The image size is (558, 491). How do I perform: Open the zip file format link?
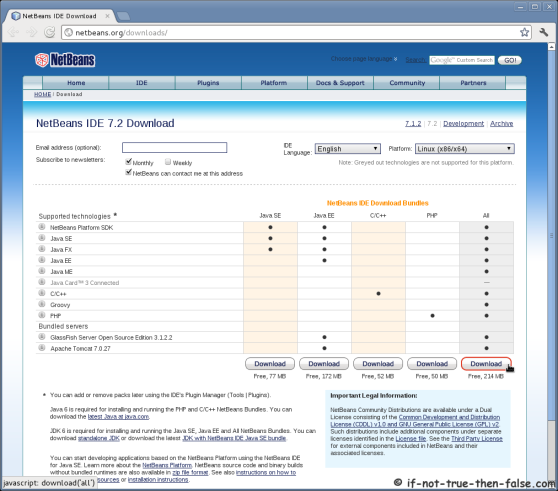tap(190, 472)
